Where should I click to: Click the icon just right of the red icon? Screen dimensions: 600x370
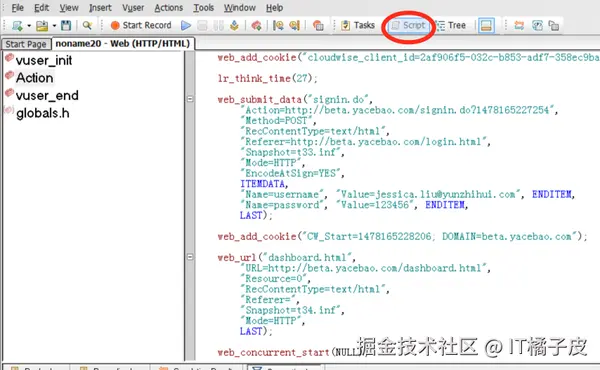coord(278,26)
